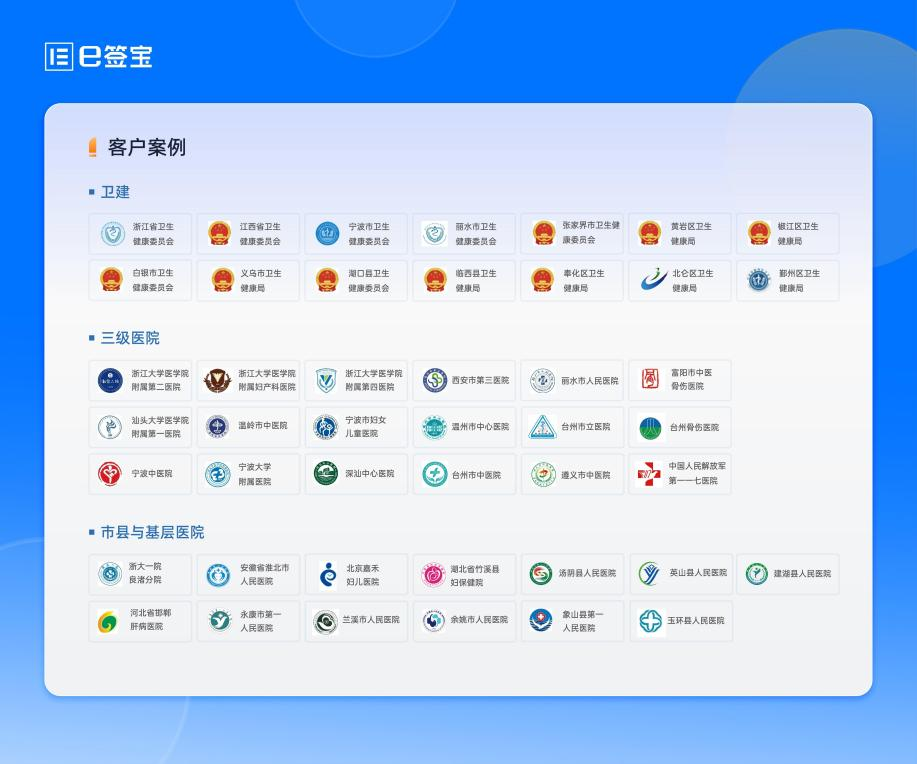Click the 临西县卫生健康局 text
The height and width of the screenshot is (764, 917).
coord(475,280)
